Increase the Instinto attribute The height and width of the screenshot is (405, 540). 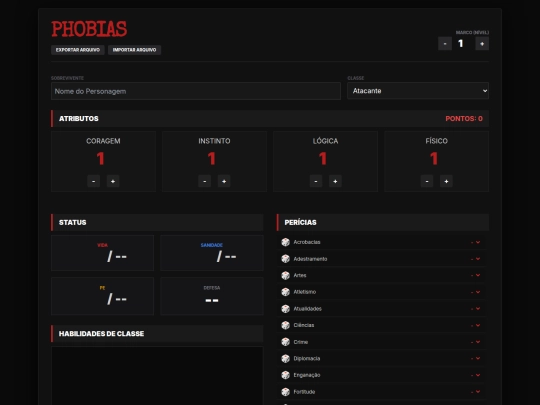tap(224, 181)
